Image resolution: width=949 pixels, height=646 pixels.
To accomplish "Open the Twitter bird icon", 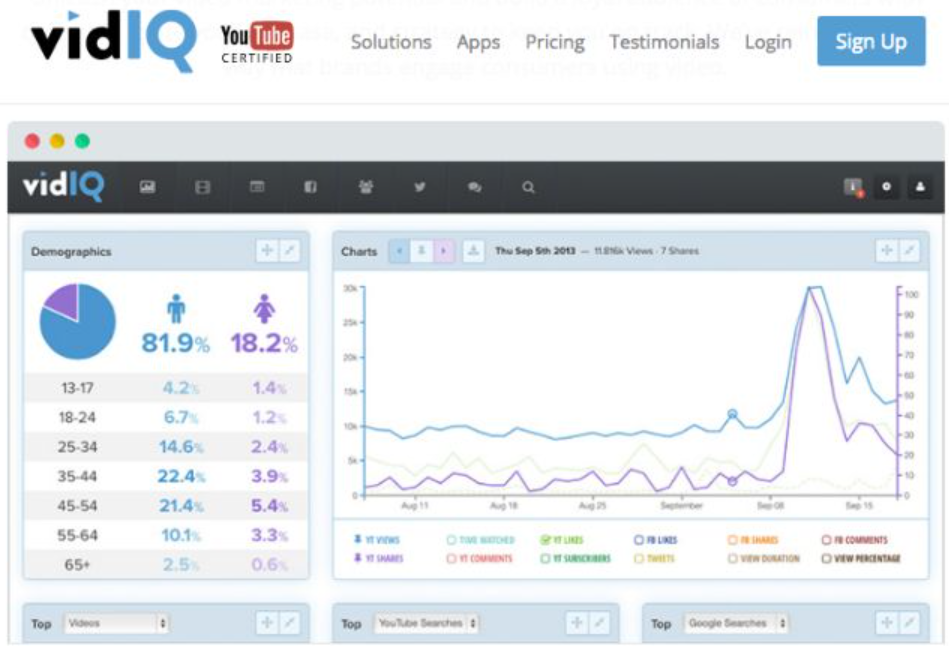I will (419, 187).
